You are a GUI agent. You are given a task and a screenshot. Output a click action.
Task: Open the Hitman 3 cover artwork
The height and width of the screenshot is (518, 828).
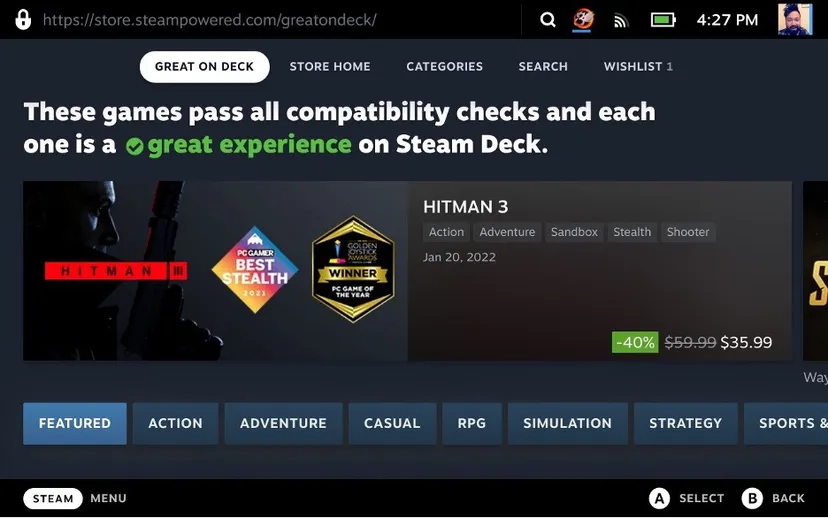[x=215, y=271]
